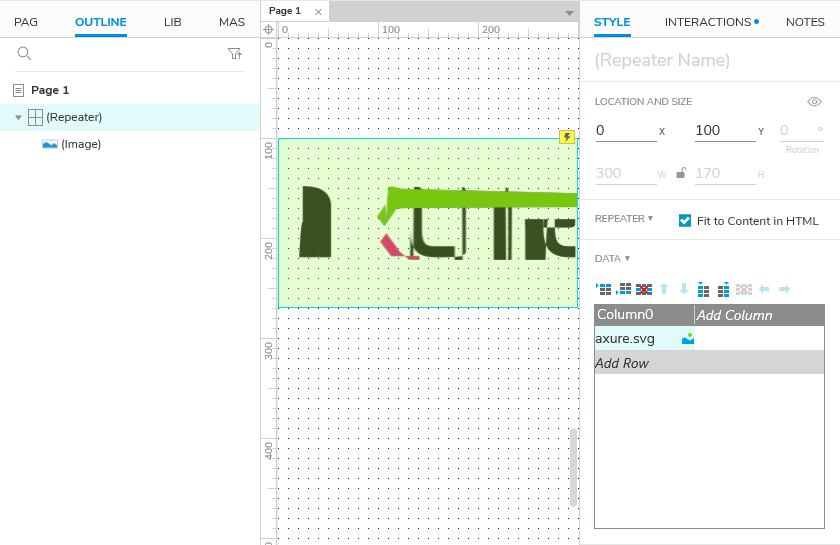
Task: Select the Column0 header
Action: 644,315
